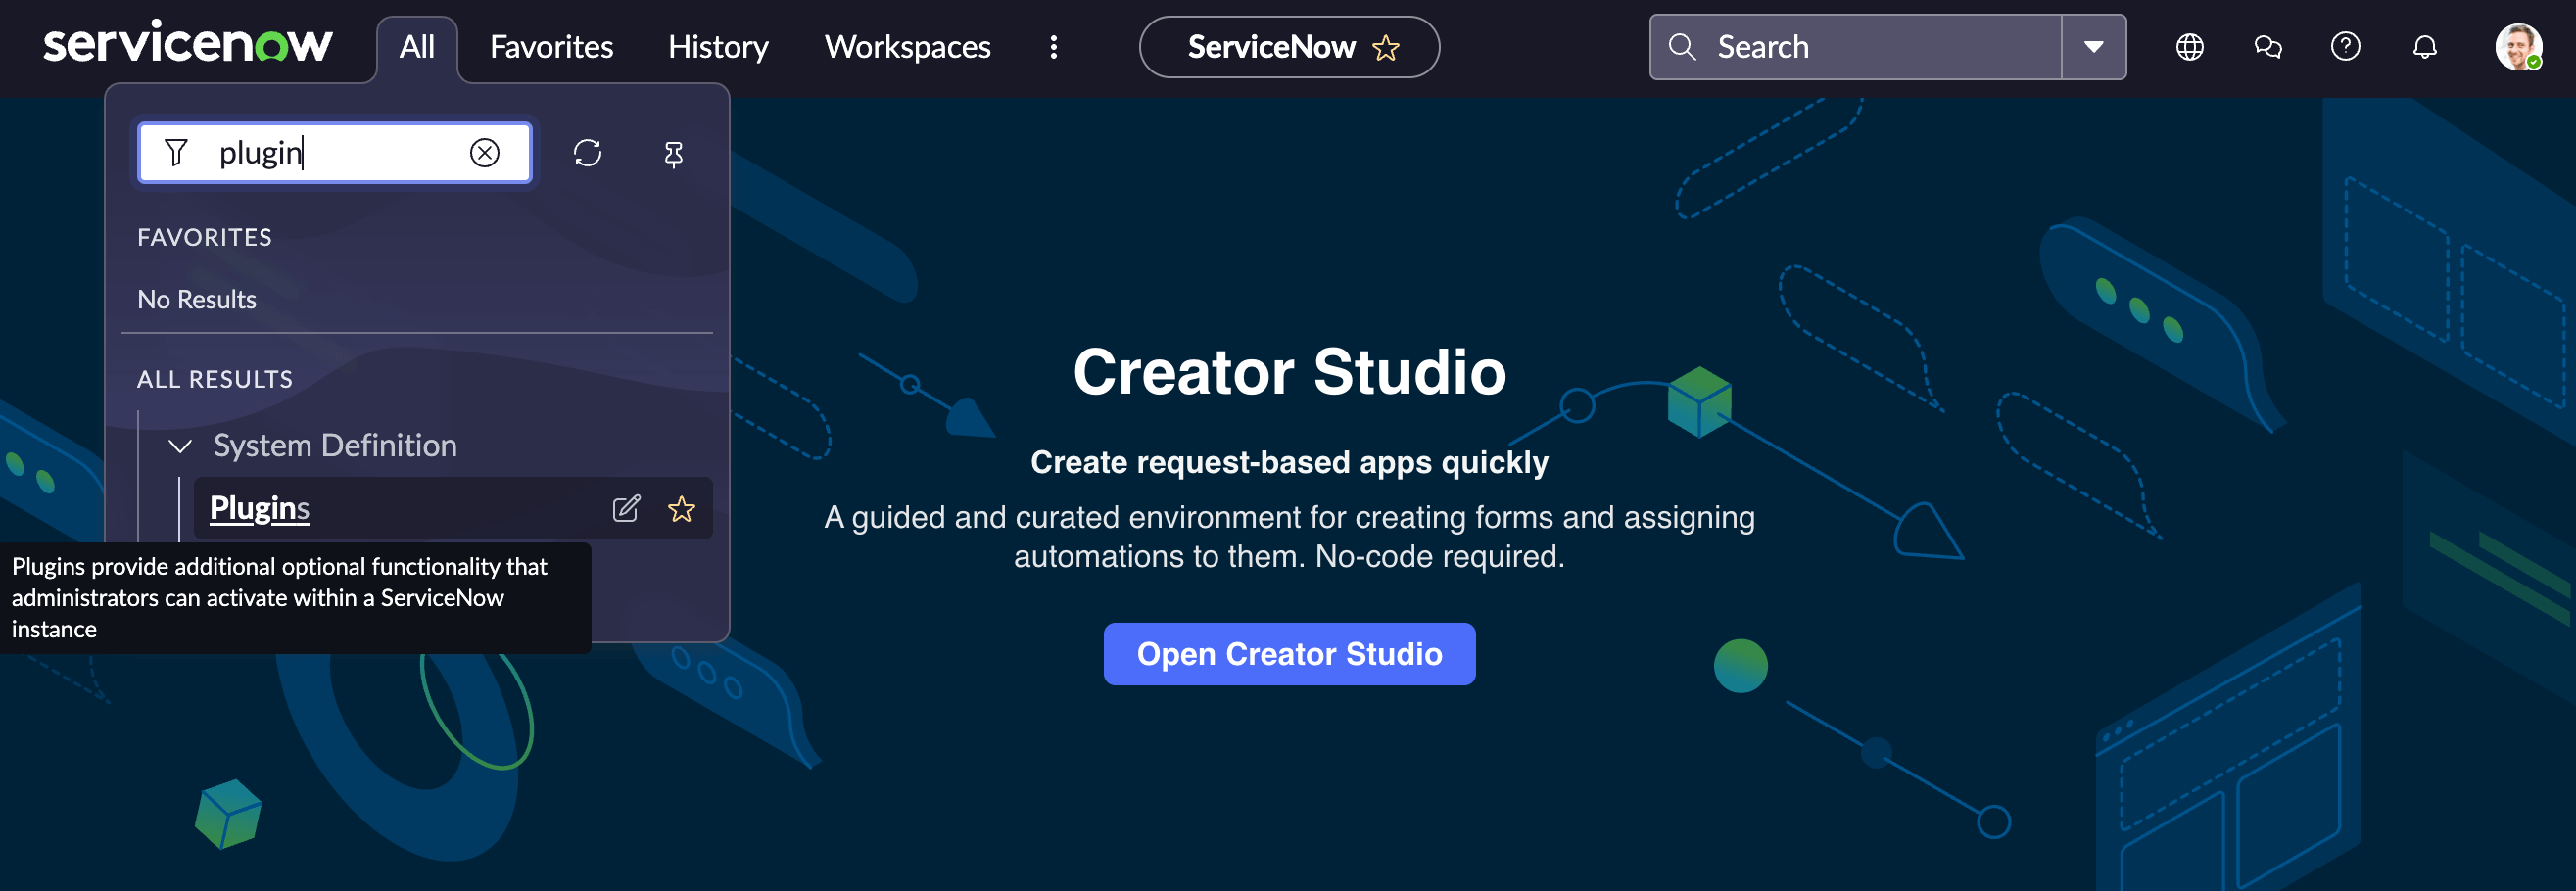Open the notifications bell
Viewport: 2576px width, 891px height.
pos(2424,47)
